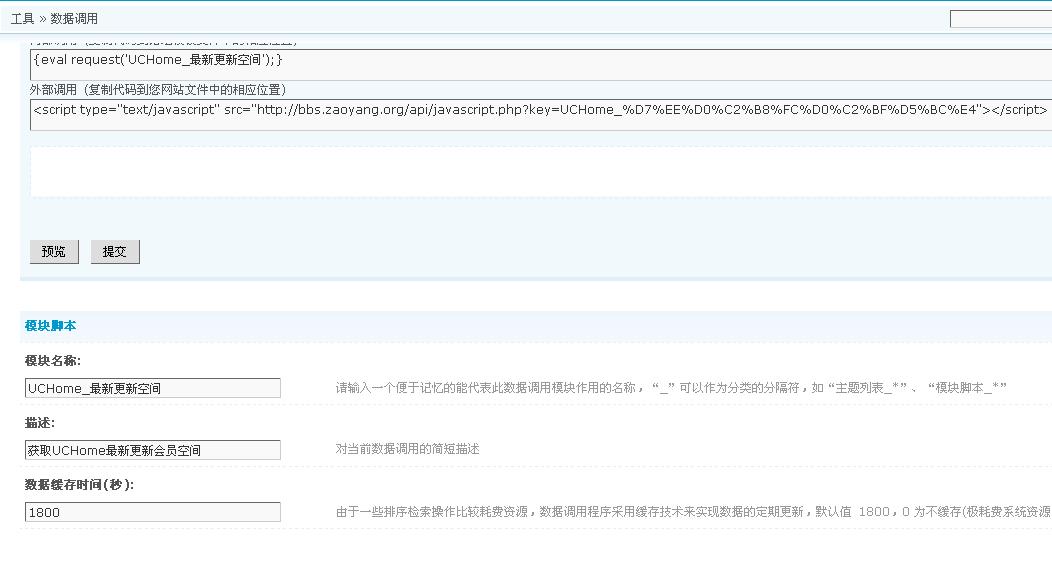Select the 数据缓存时间 input with 1800

point(152,512)
